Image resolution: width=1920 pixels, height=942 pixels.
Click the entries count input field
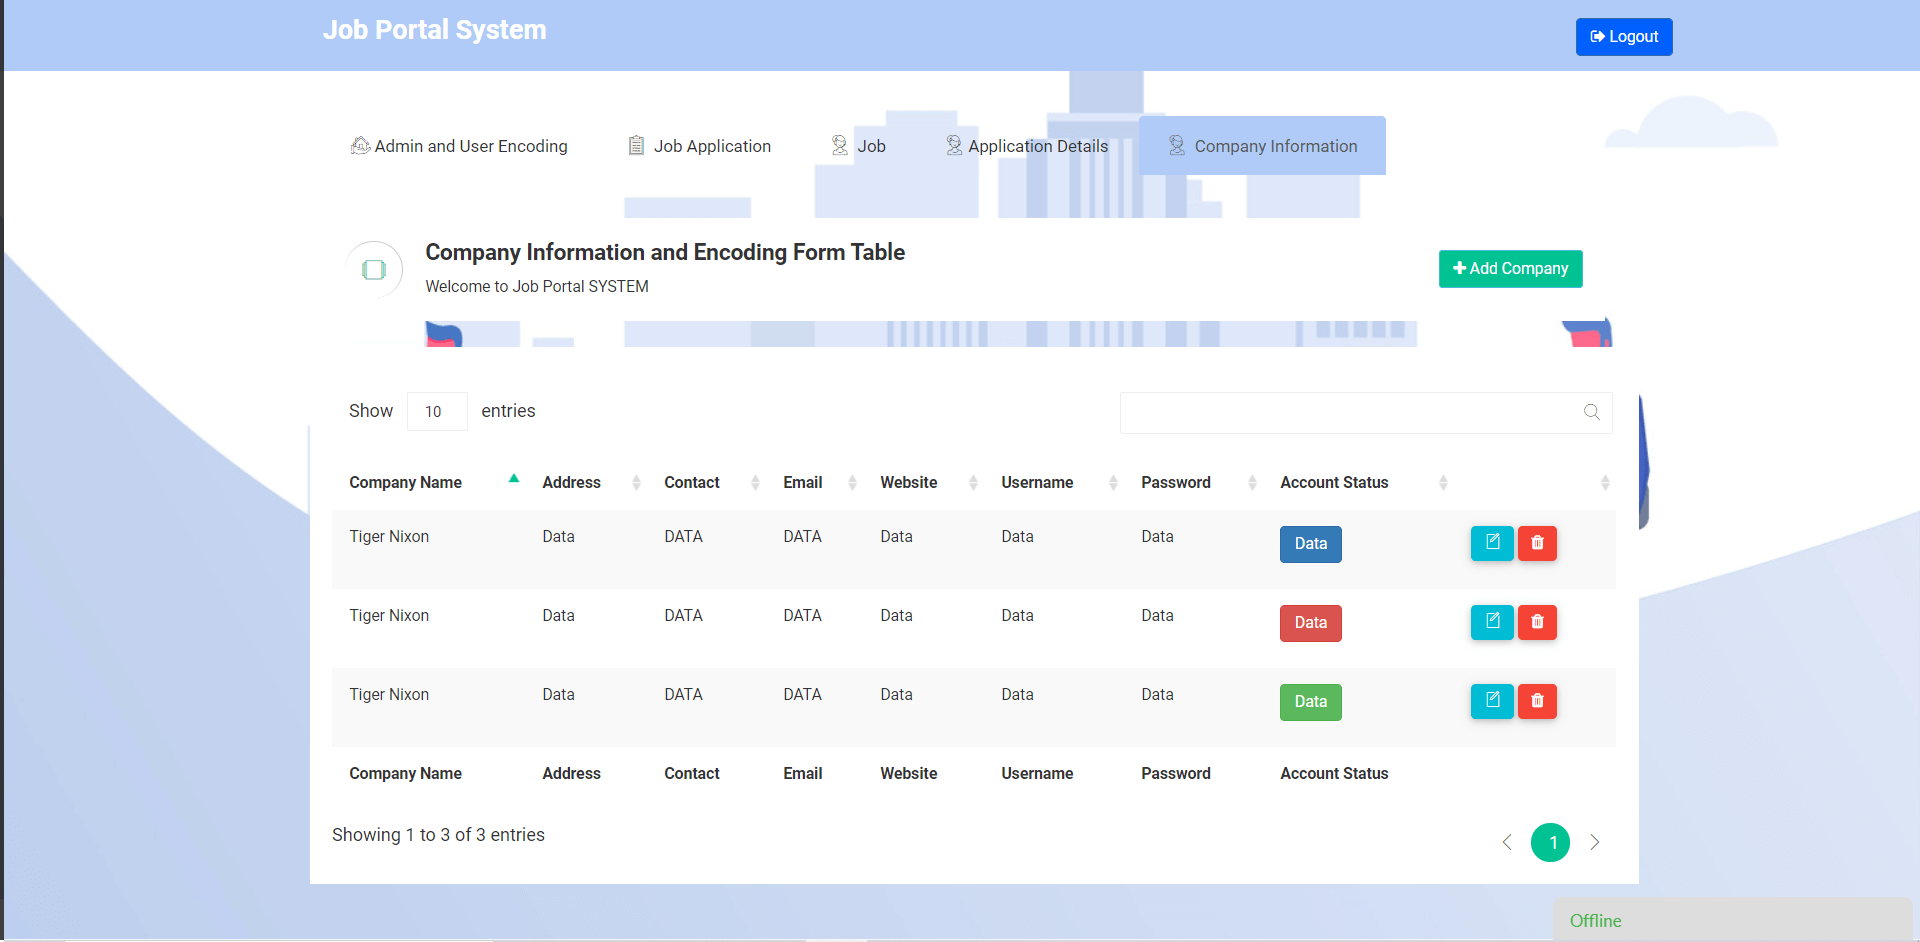coord(437,411)
